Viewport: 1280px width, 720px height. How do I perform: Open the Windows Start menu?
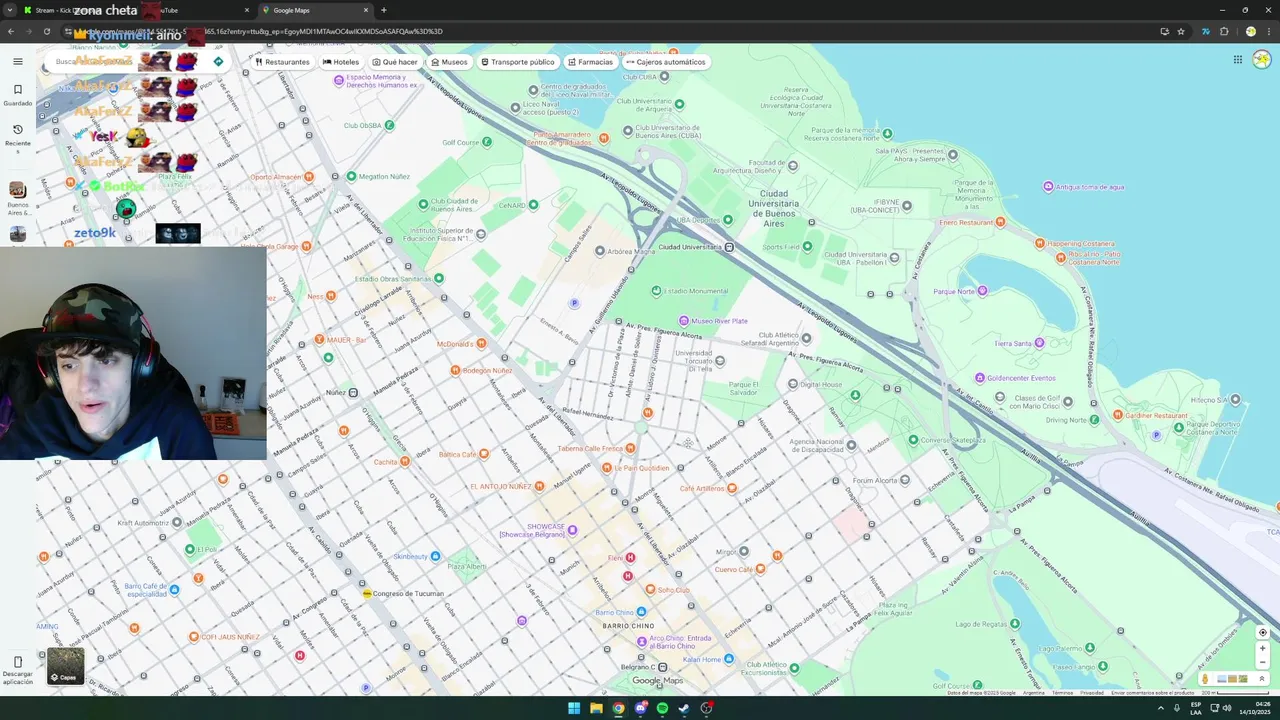click(x=574, y=708)
